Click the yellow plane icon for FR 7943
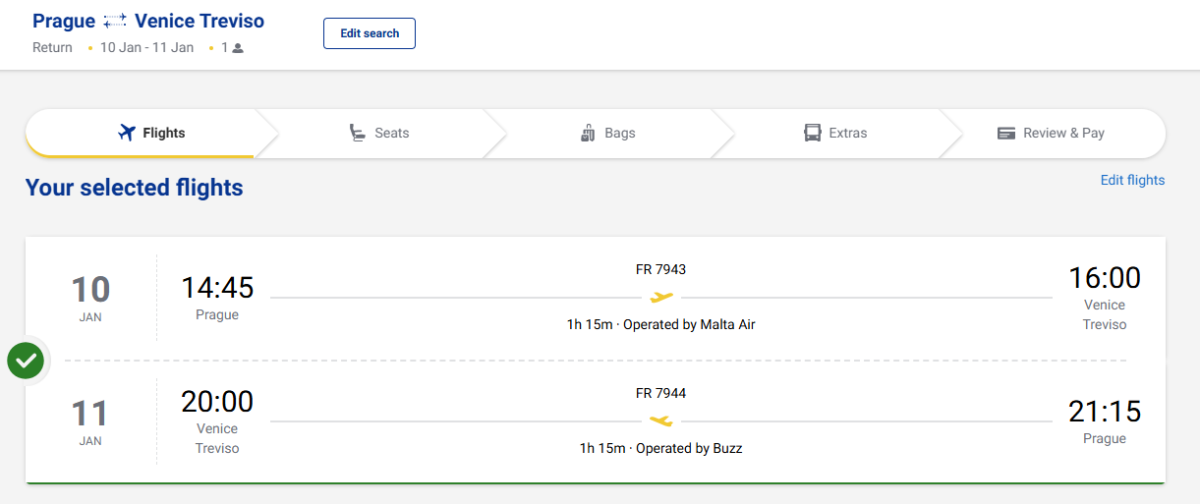Image resolution: width=1200 pixels, height=504 pixels. point(661,297)
